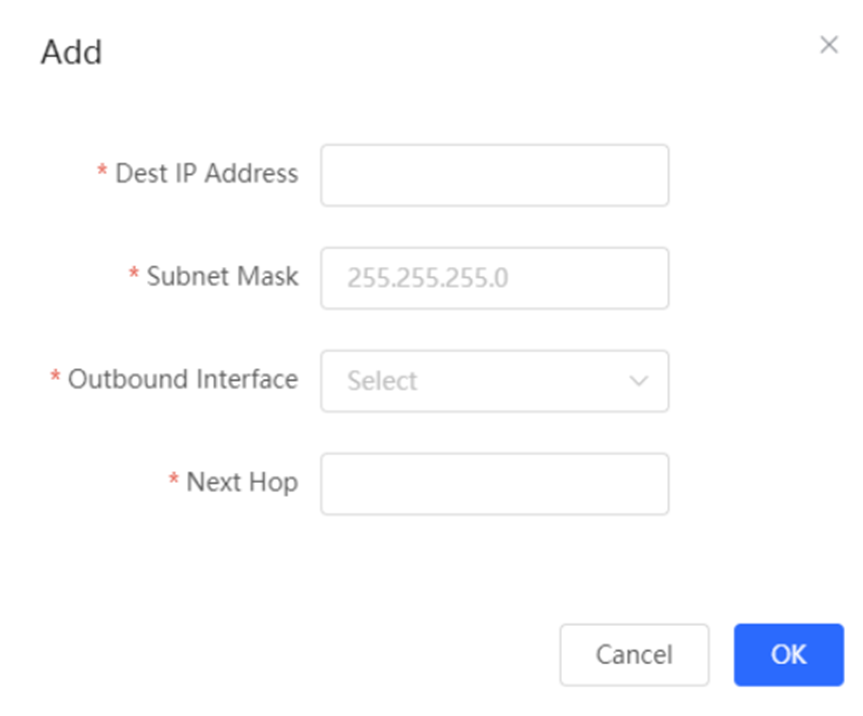Screen dimensions: 863x716
Task: Click the Add dialog title
Action: click(x=72, y=52)
